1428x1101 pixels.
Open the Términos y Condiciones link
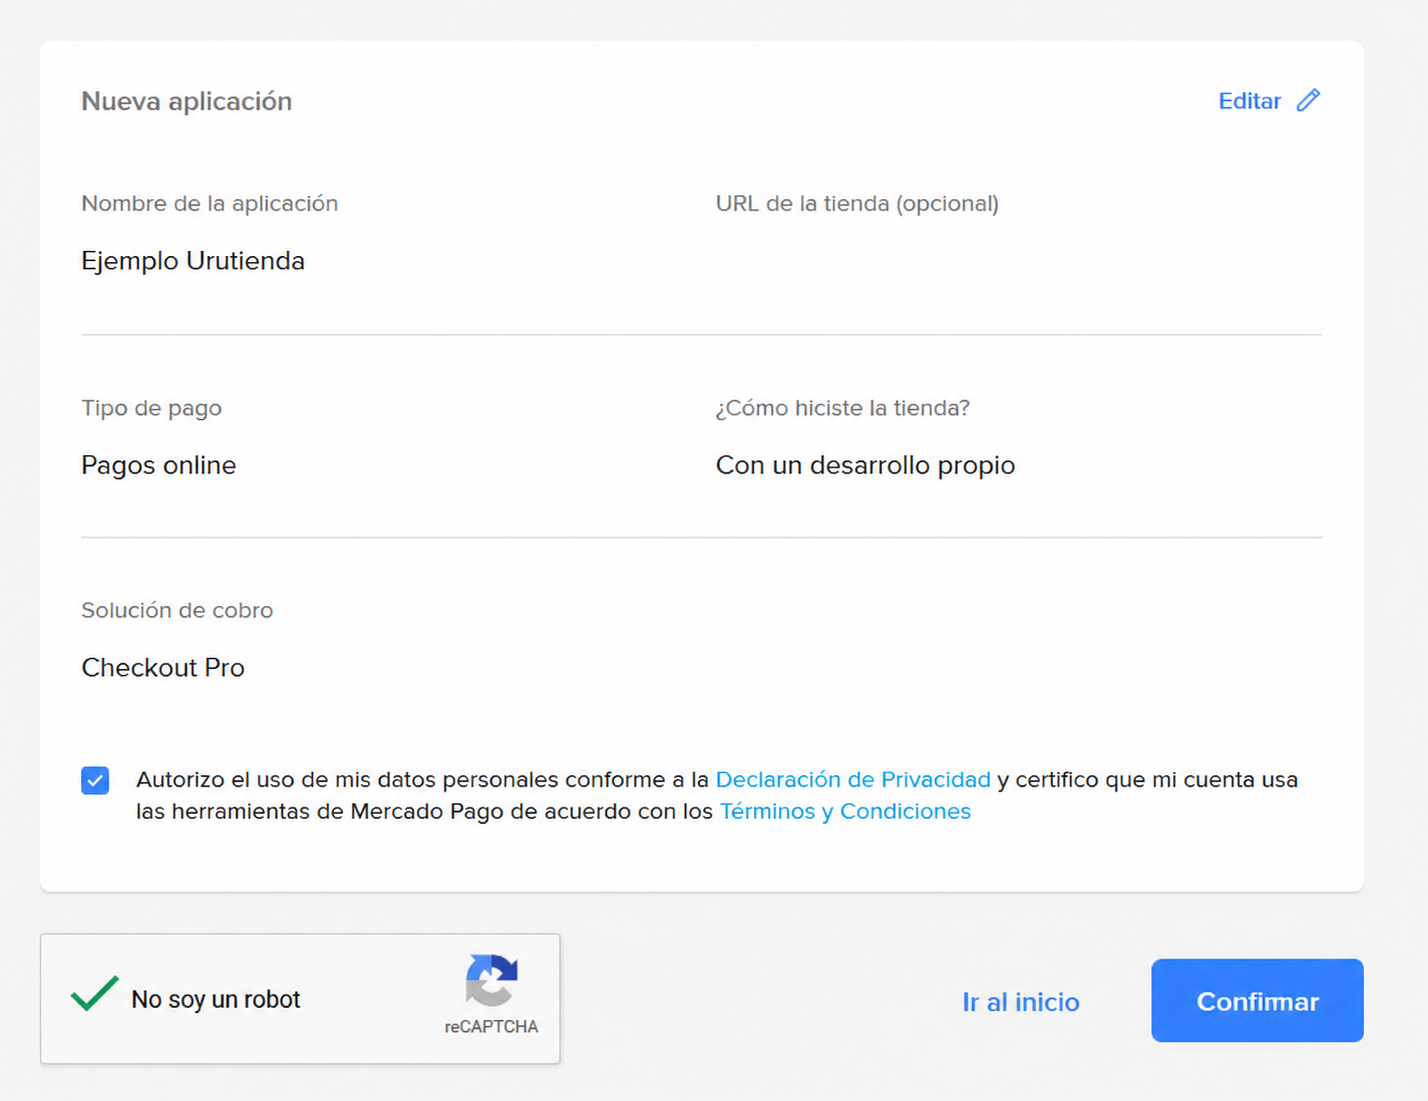pos(845,811)
